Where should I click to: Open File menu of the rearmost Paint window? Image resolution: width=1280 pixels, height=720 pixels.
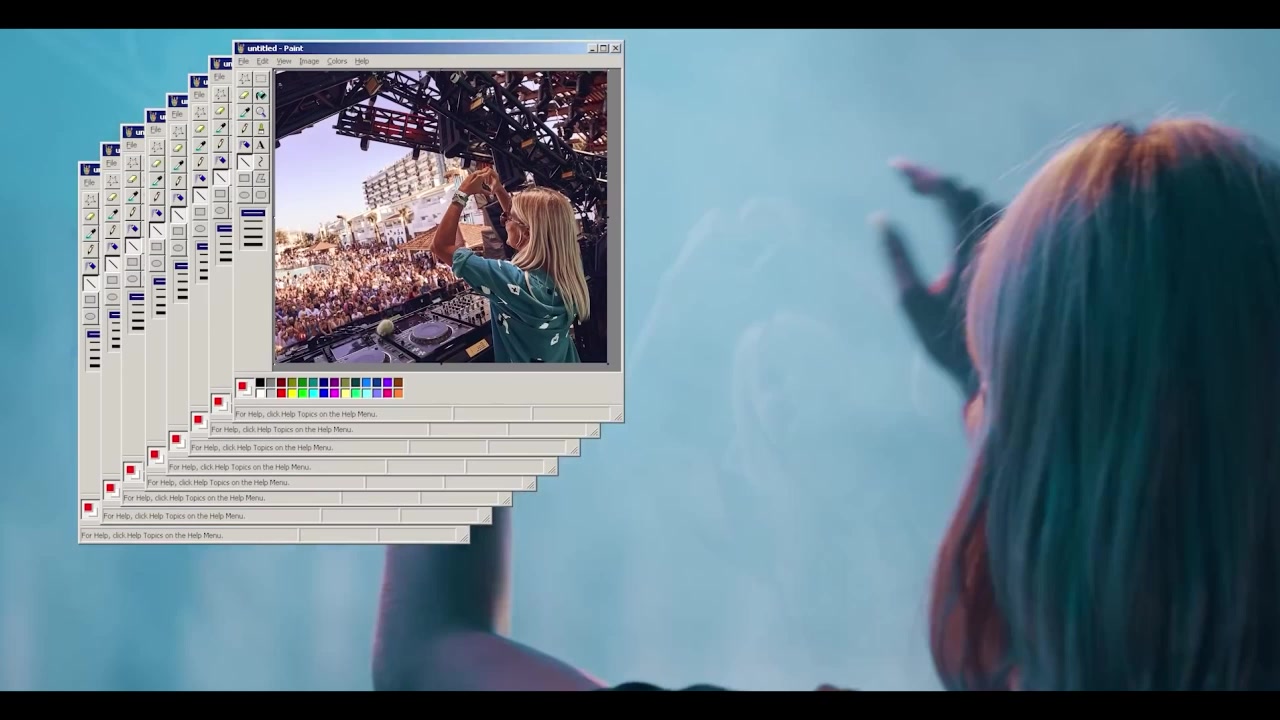[89, 182]
